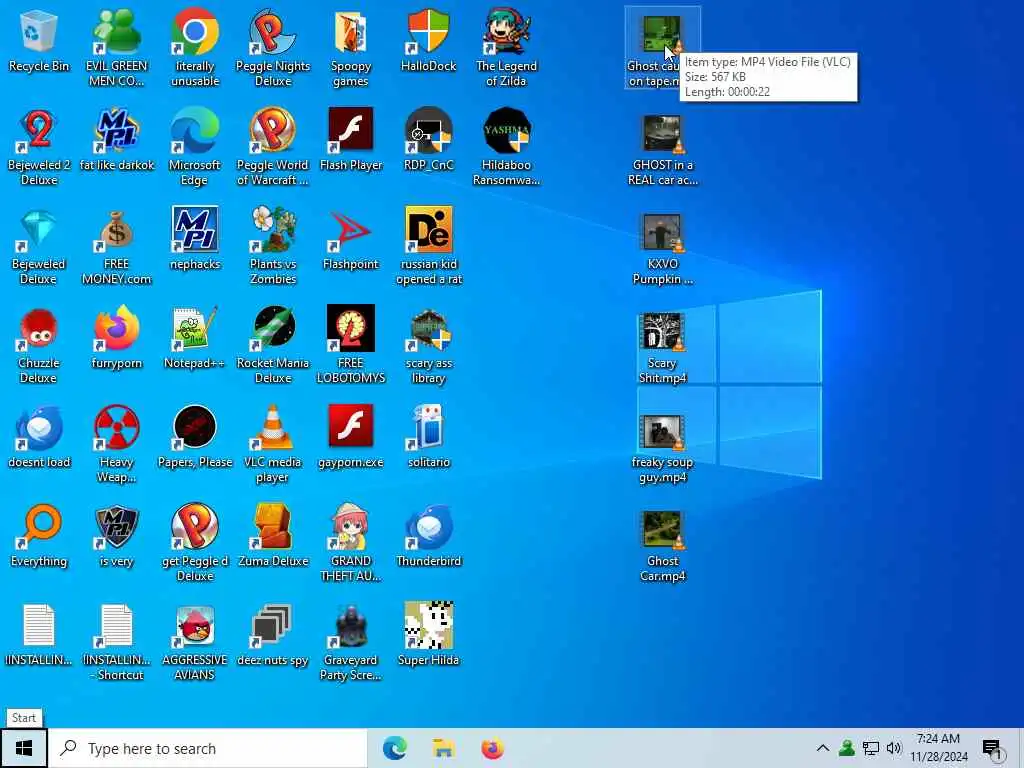Select the Ghost caught on tape video thumbnail
Screen dimensions: 1024x768
(x=662, y=34)
